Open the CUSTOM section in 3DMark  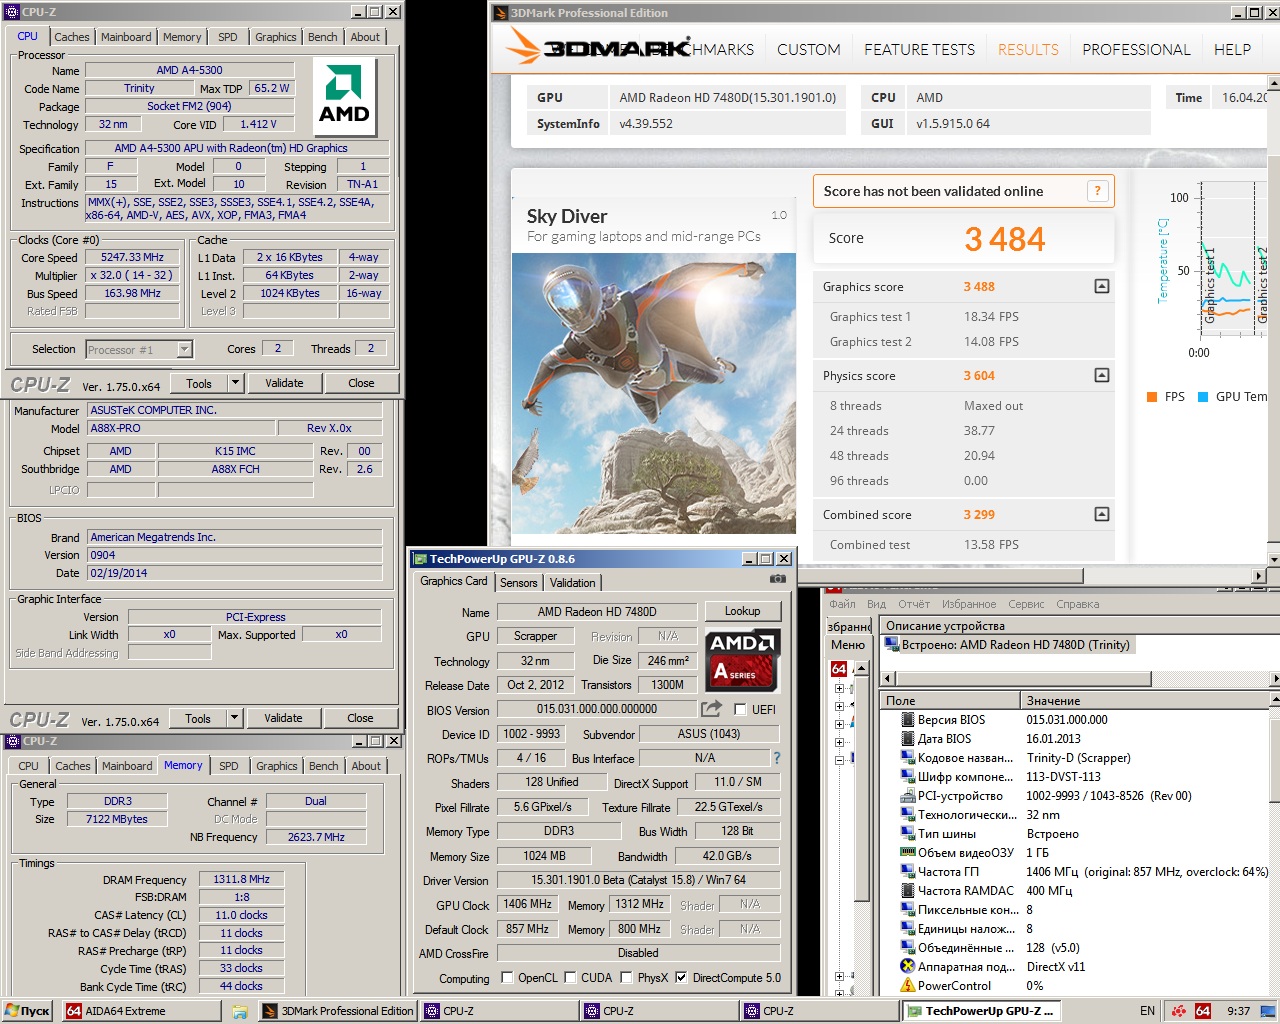coord(808,49)
